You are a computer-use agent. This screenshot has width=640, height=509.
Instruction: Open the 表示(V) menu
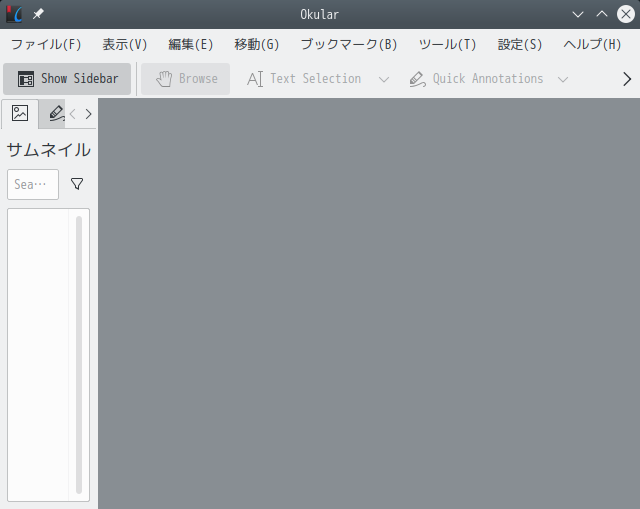point(124,44)
